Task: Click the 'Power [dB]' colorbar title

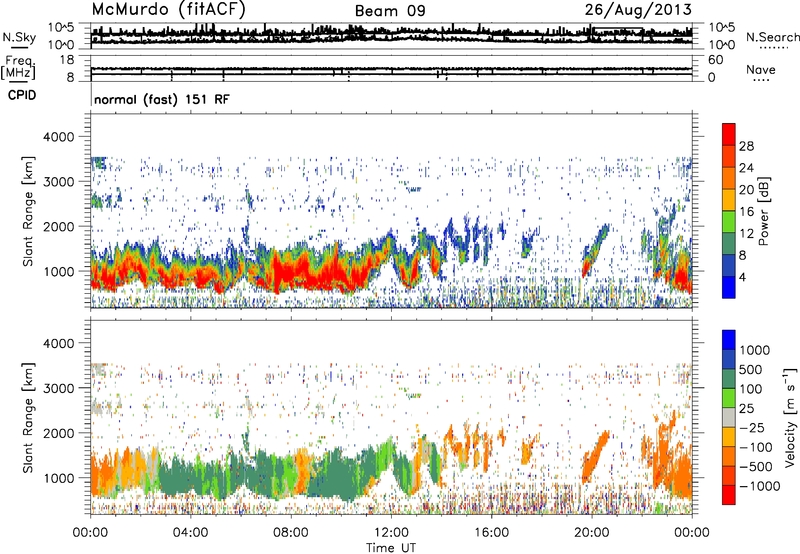Action: click(x=764, y=211)
